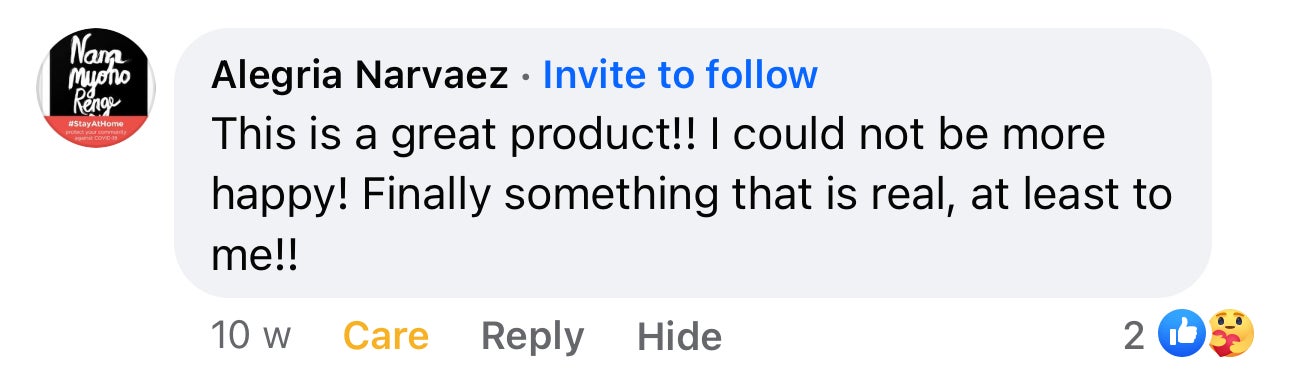The image size is (1290, 384).
Task: Click the Nam Myoho Renge avatar lettering
Action: 96,70
